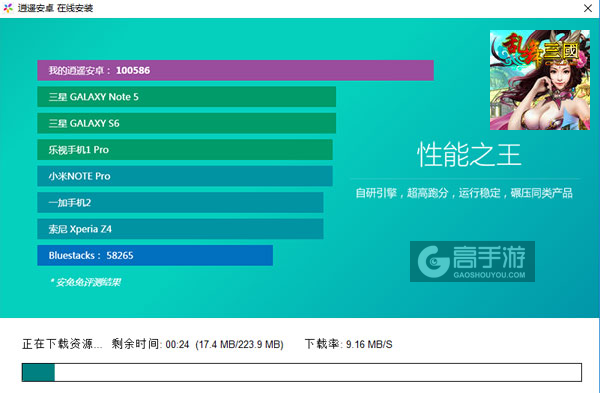Select the 三星 GALAXY S6 bar
Screen dimensions: 600x393
(x=186, y=123)
